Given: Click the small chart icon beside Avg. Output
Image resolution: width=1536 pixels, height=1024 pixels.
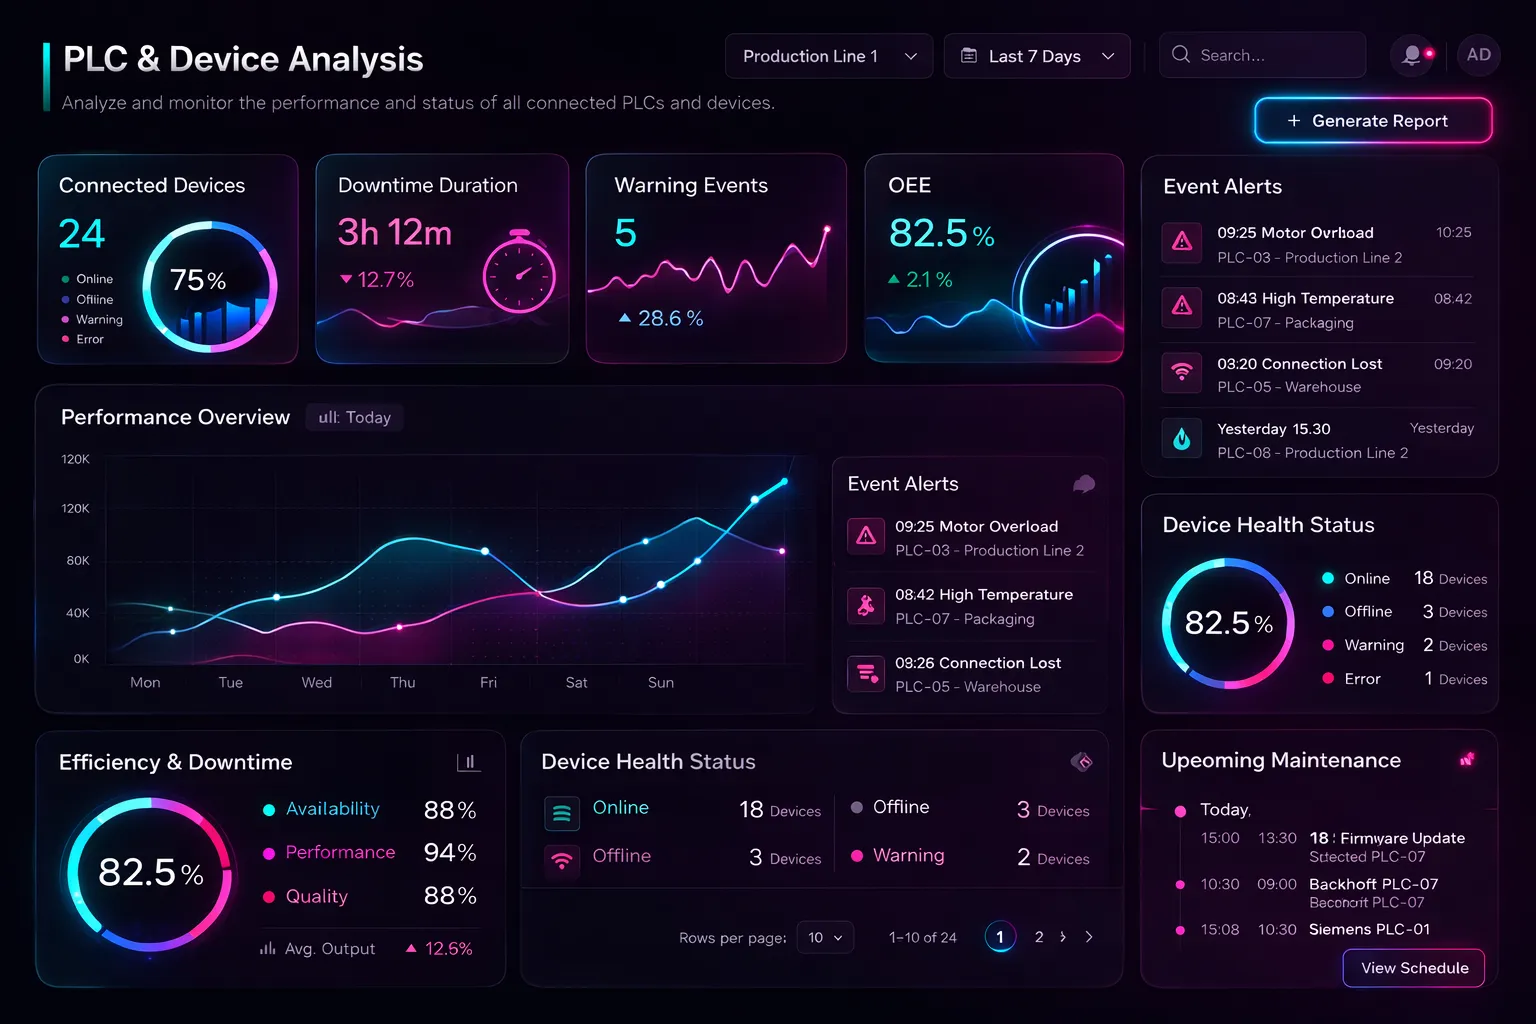Looking at the screenshot, I should click(267, 948).
